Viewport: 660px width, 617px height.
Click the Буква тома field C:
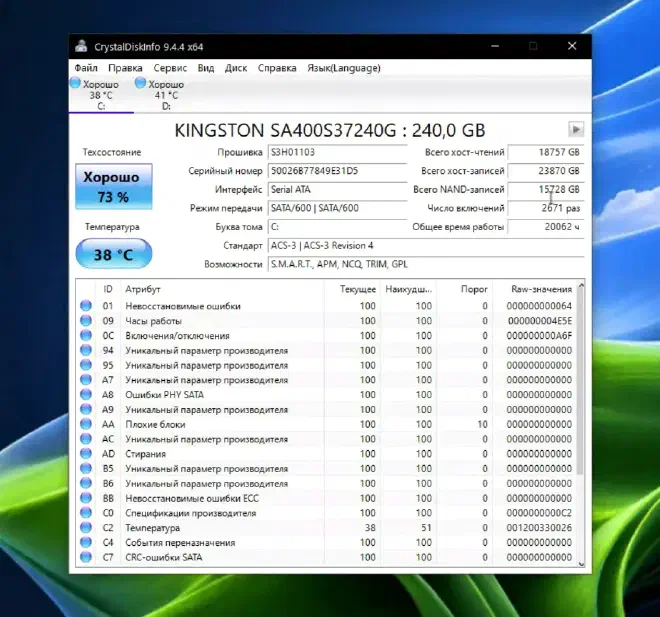(338, 227)
